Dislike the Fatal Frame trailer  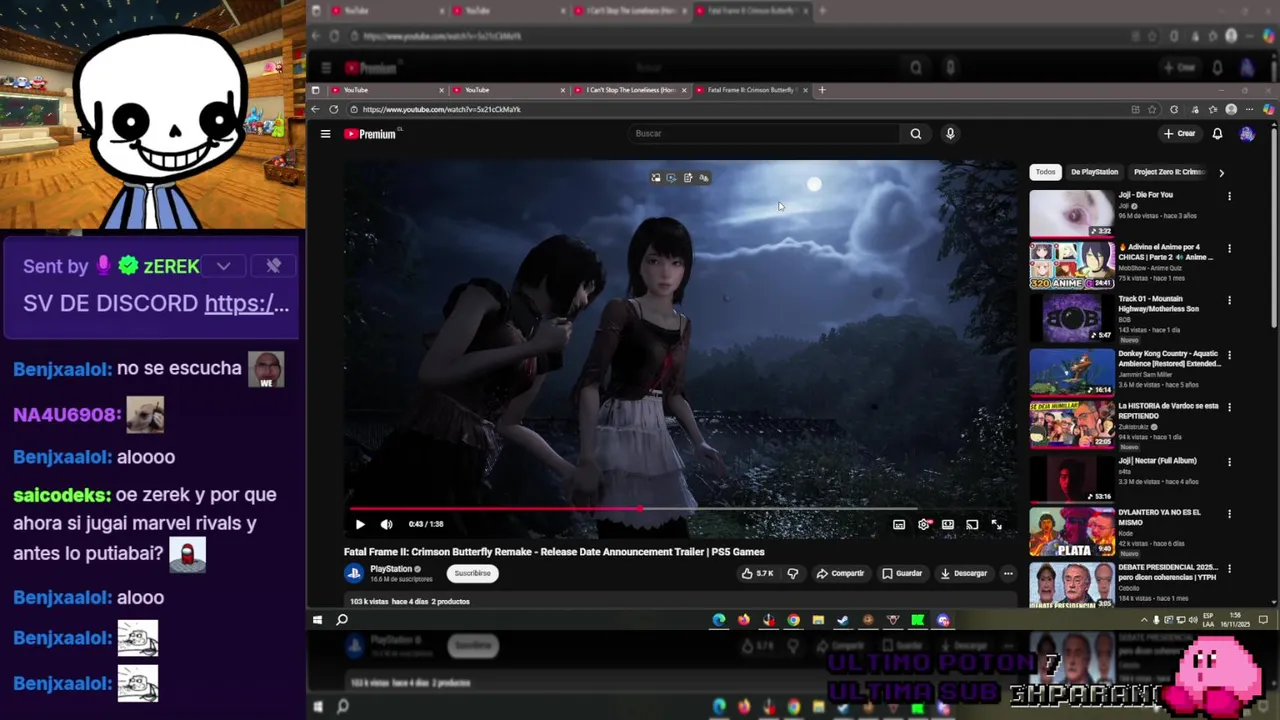click(x=793, y=574)
